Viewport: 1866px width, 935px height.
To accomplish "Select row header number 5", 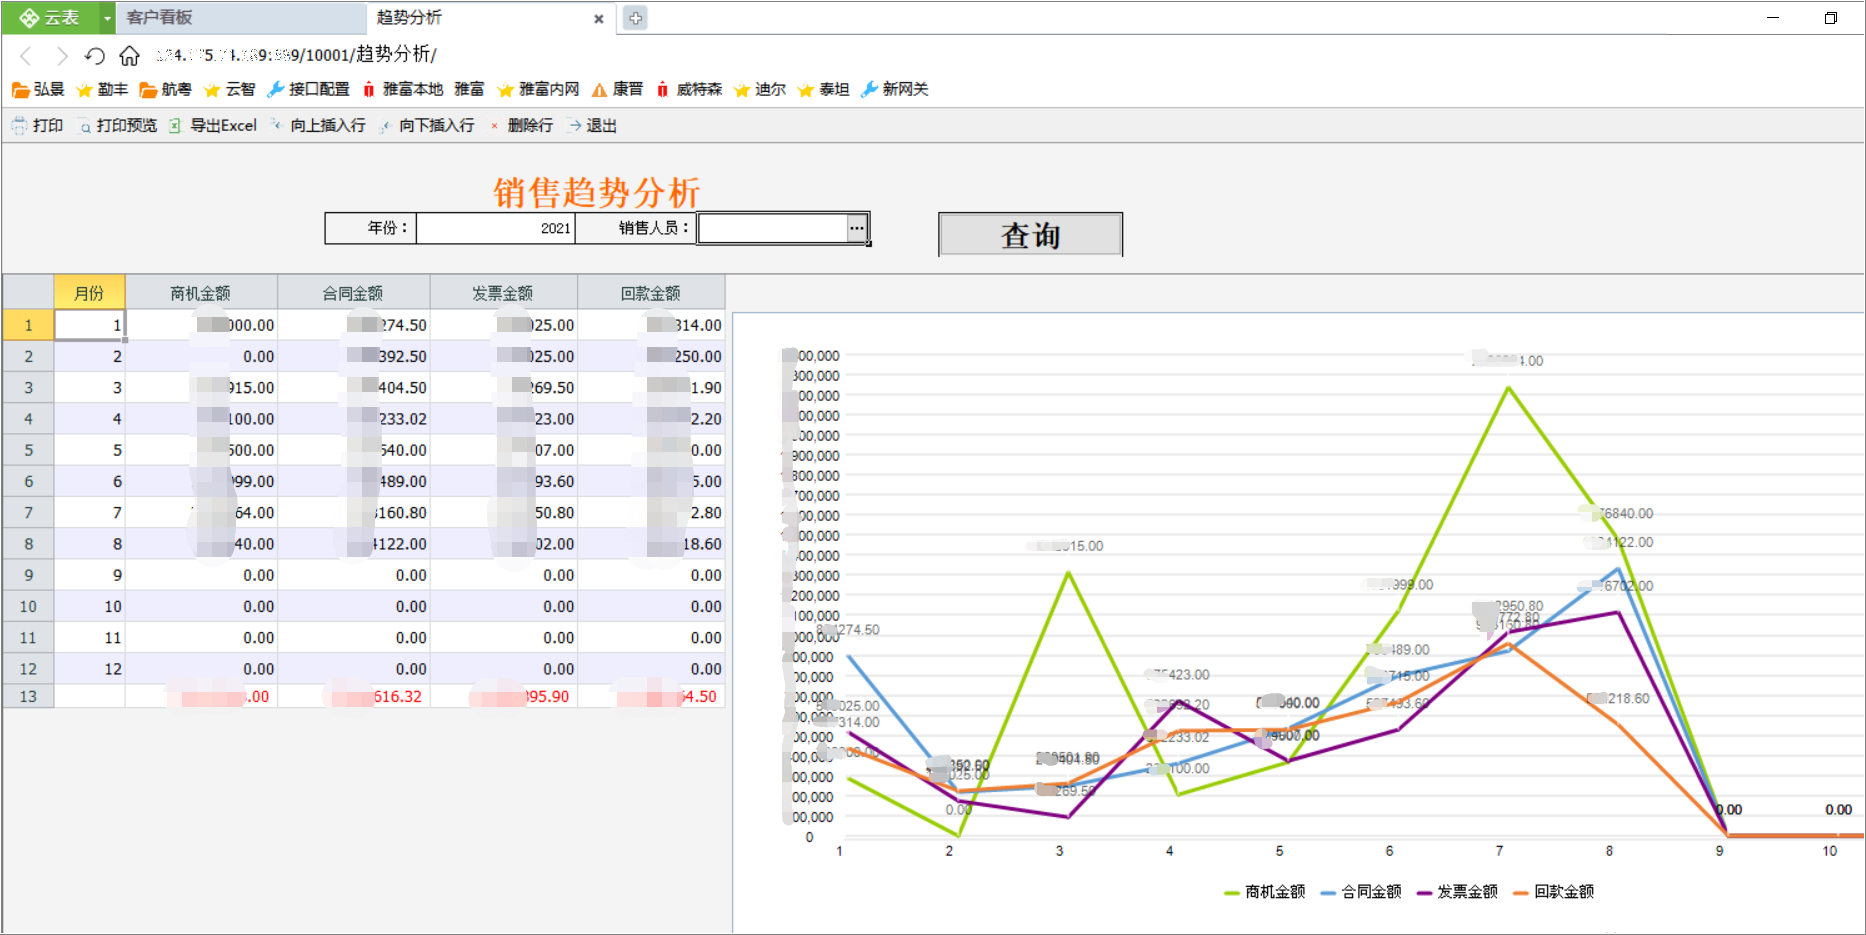I will (x=28, y=450).
